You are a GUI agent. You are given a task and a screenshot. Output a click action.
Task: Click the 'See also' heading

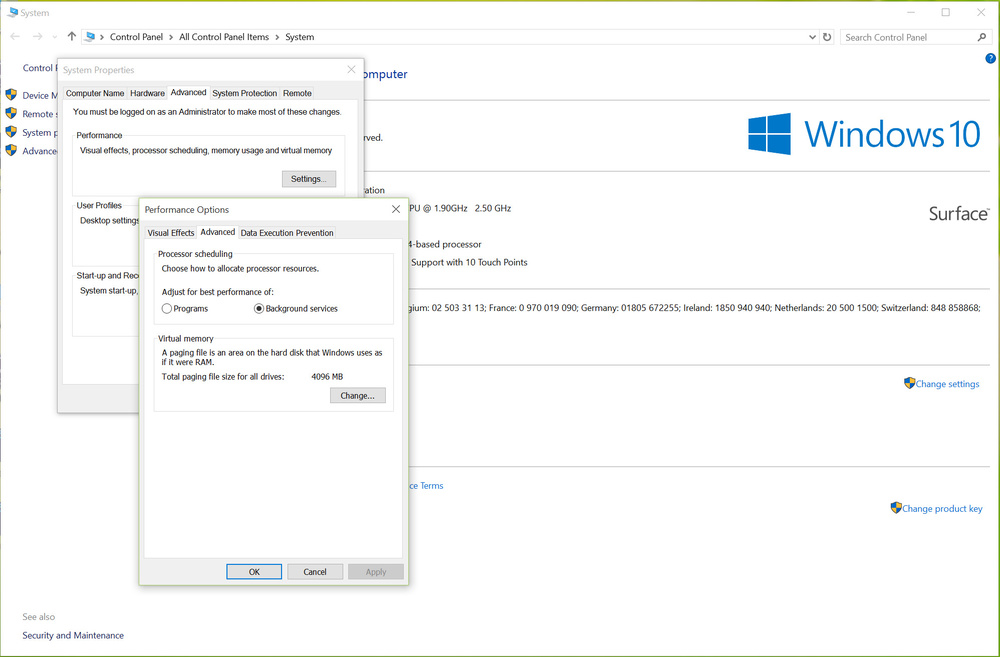pos(38,617)
